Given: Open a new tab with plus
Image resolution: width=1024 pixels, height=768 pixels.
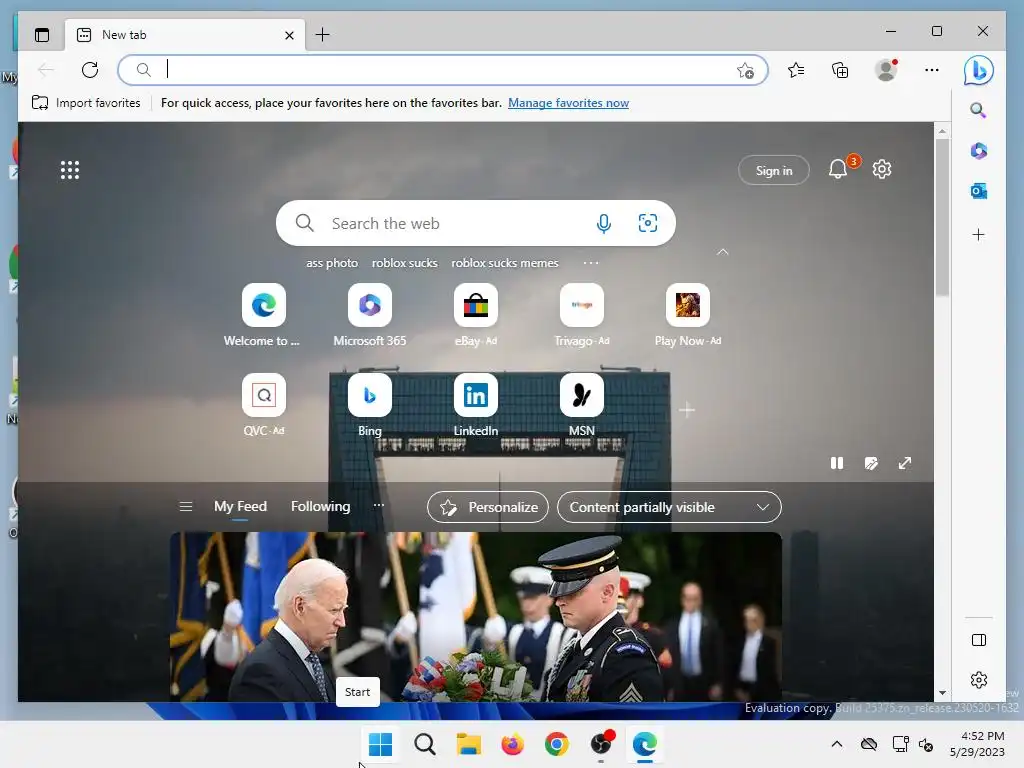Looking at the screenshot, I should [323, 35].
